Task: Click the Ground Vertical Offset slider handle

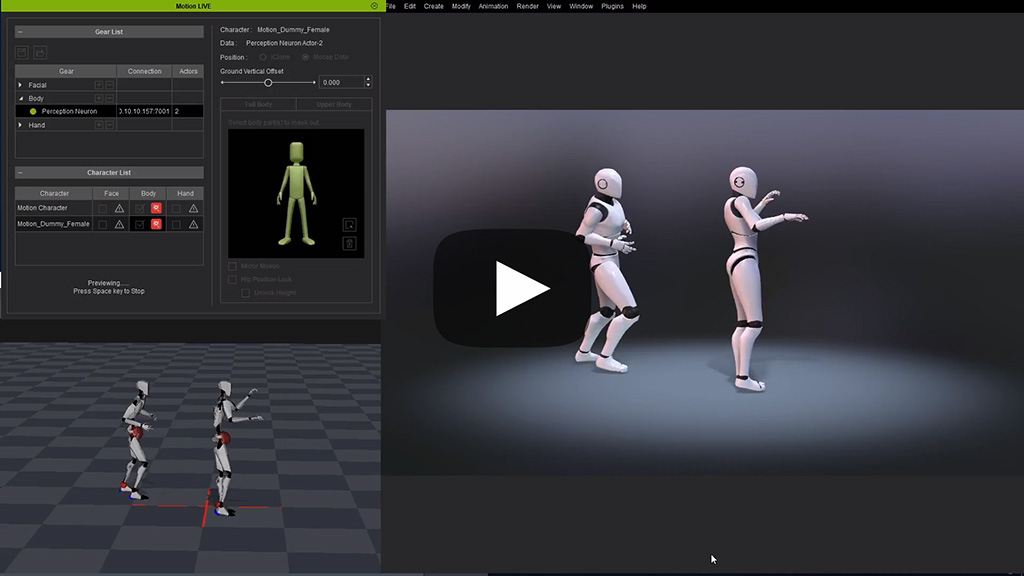Action: (268, 82)
